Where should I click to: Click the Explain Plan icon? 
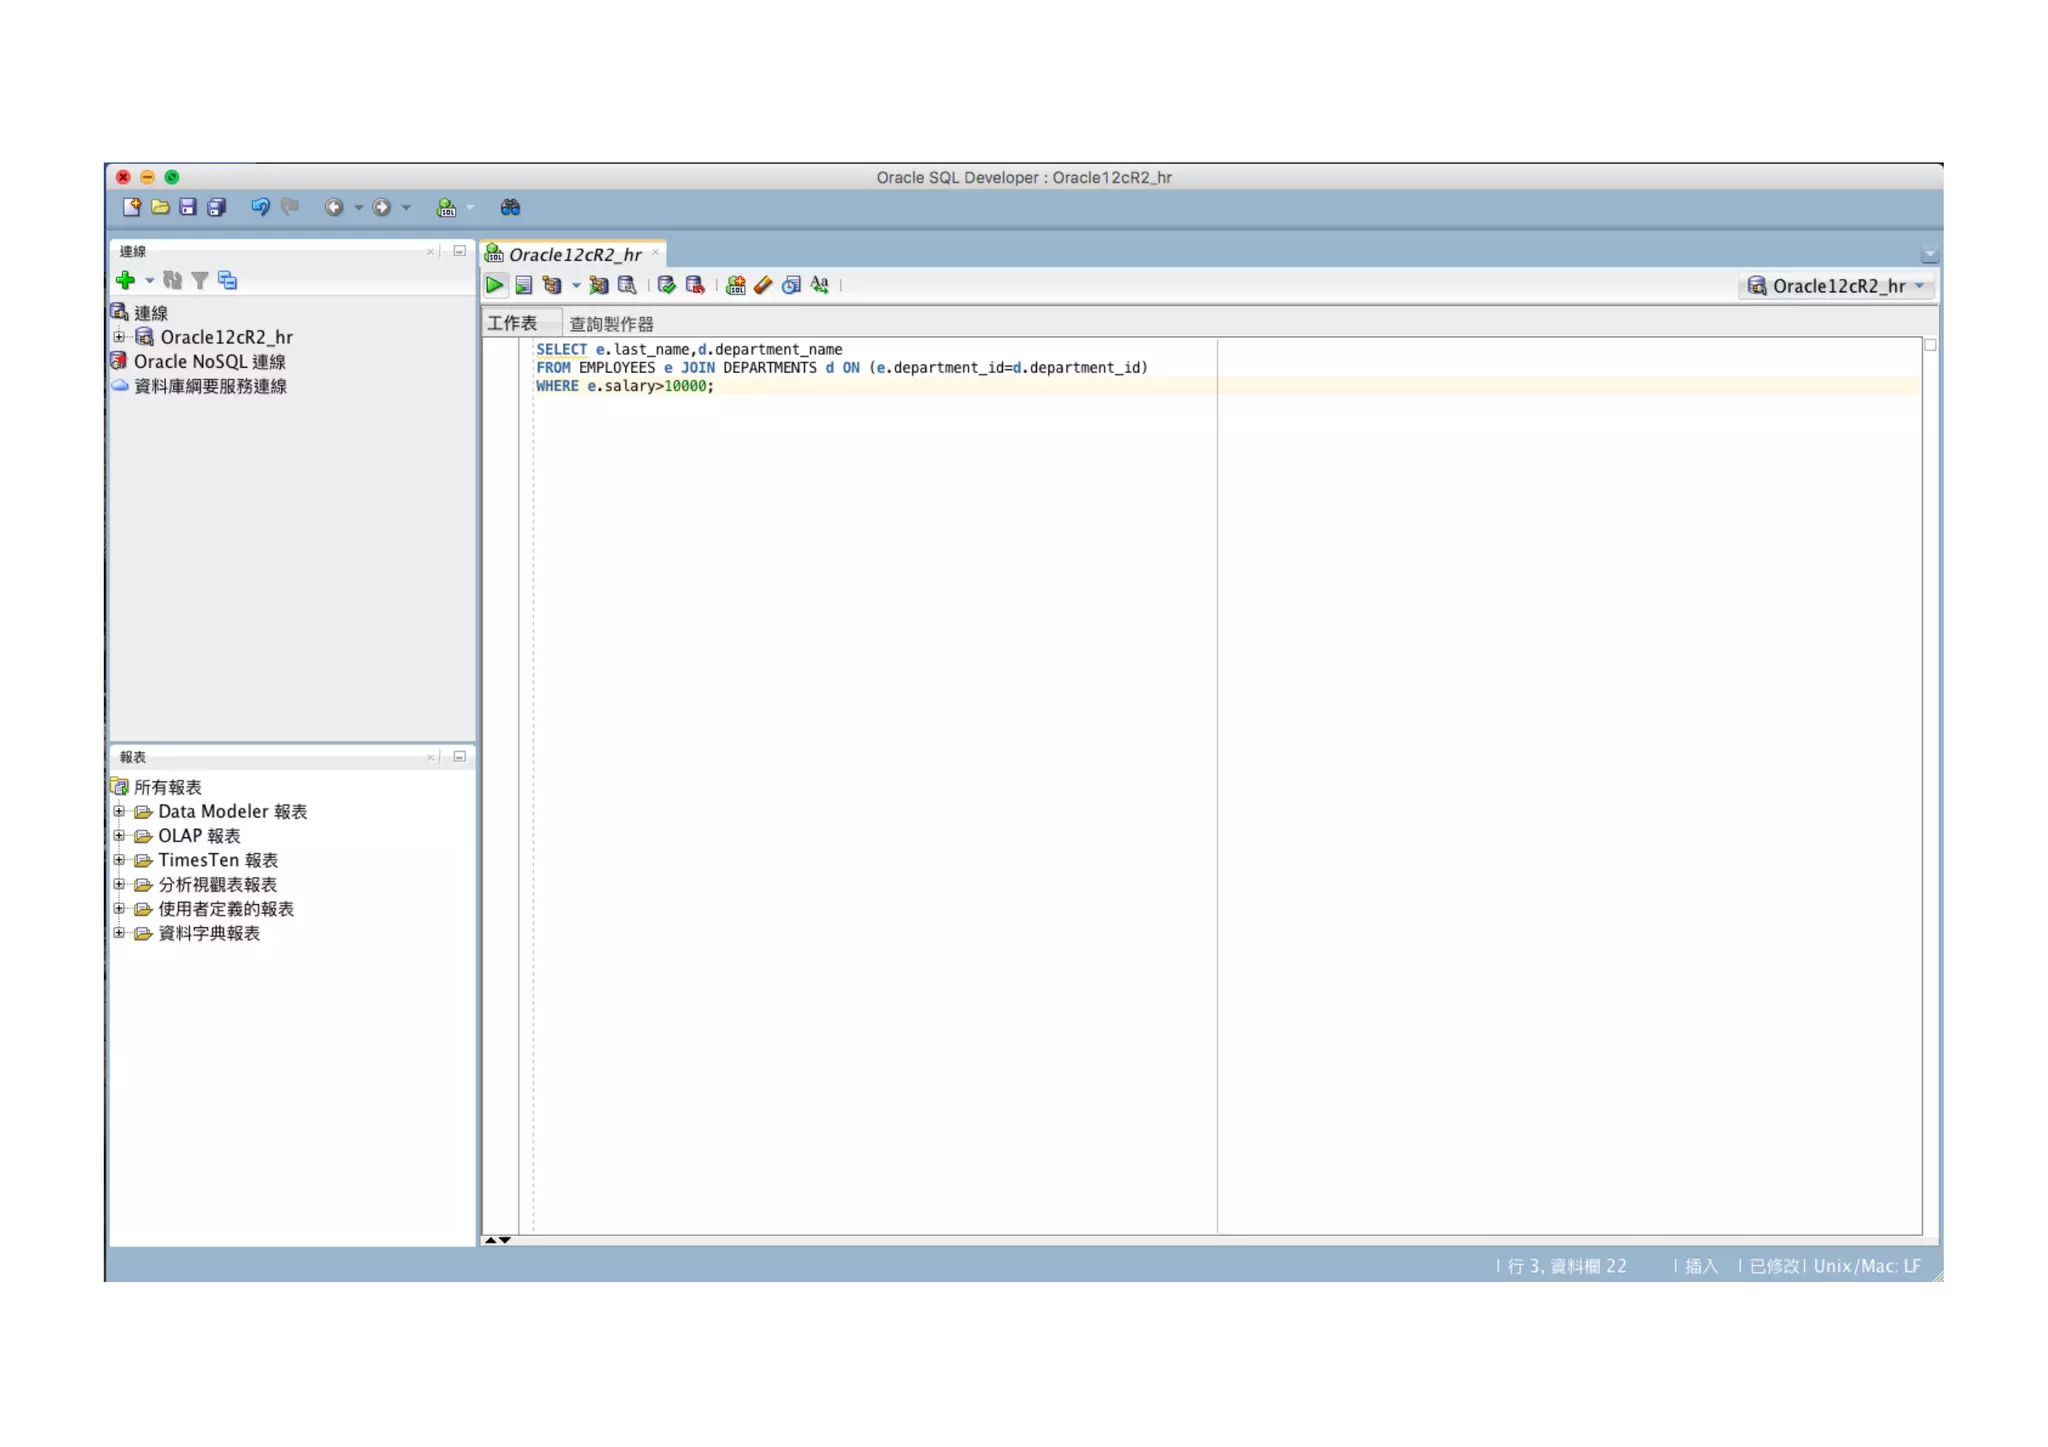click(x=552, y=285)
